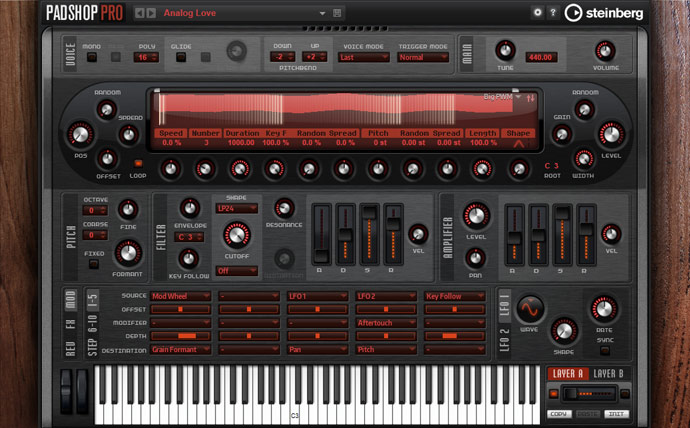
Task: Click the Copy layer button
Action: coord(559,414)
